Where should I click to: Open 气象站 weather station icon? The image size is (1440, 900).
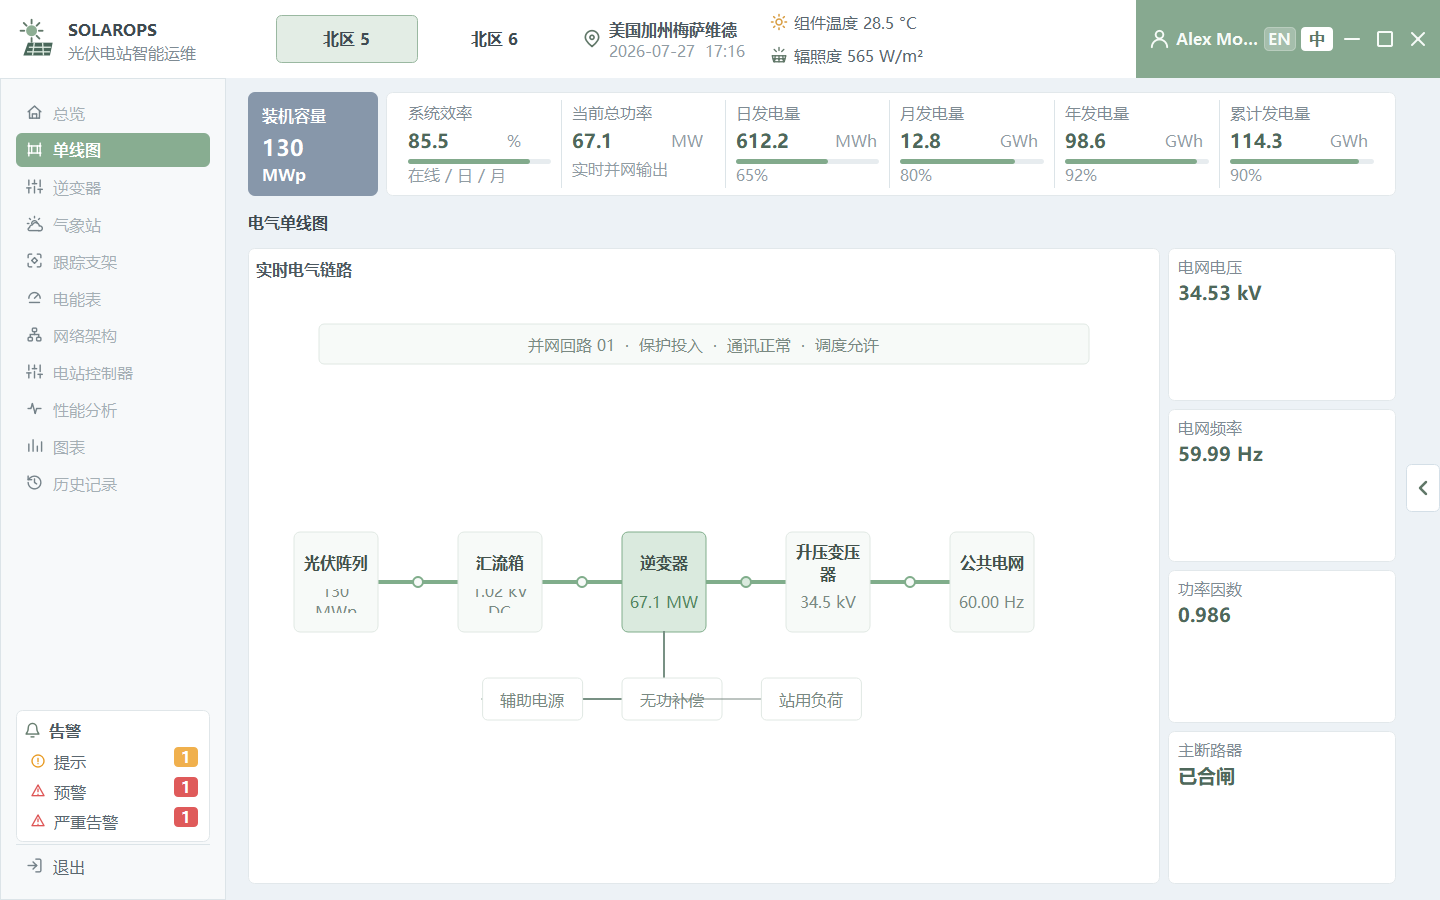point(35,224)
